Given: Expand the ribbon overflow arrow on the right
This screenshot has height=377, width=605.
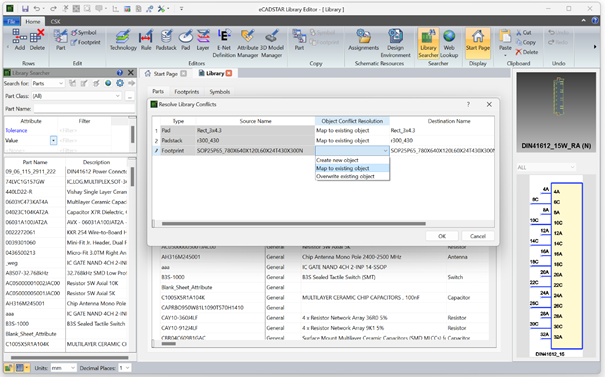Looking at the screenshot, I should tap(595, 47).
